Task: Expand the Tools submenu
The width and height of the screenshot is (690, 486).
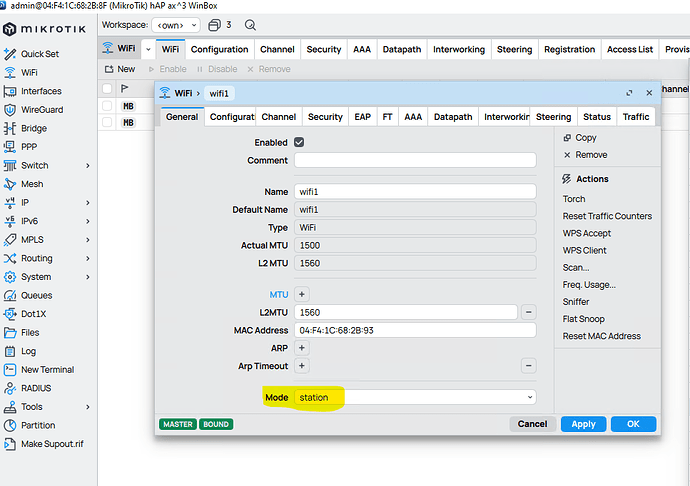Action: click(x=88, y=407)
